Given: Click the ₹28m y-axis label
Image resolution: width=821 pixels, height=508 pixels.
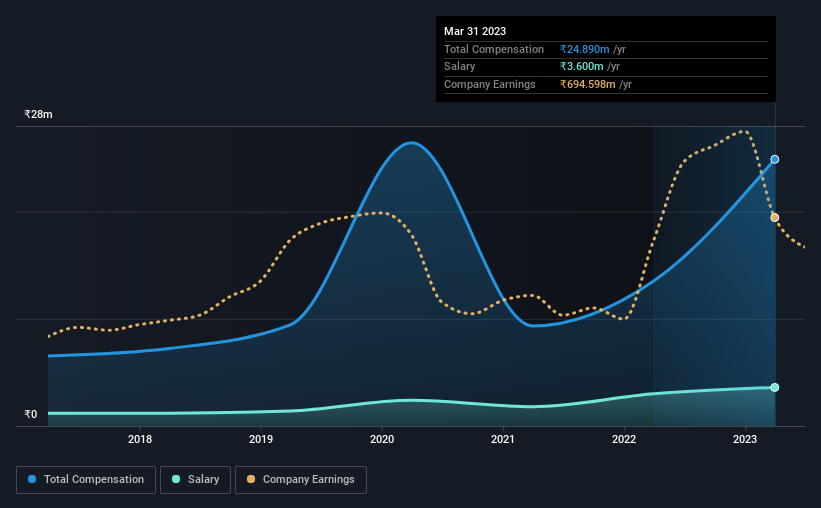Looking at the screenshot, I should (x=38, y=114).
